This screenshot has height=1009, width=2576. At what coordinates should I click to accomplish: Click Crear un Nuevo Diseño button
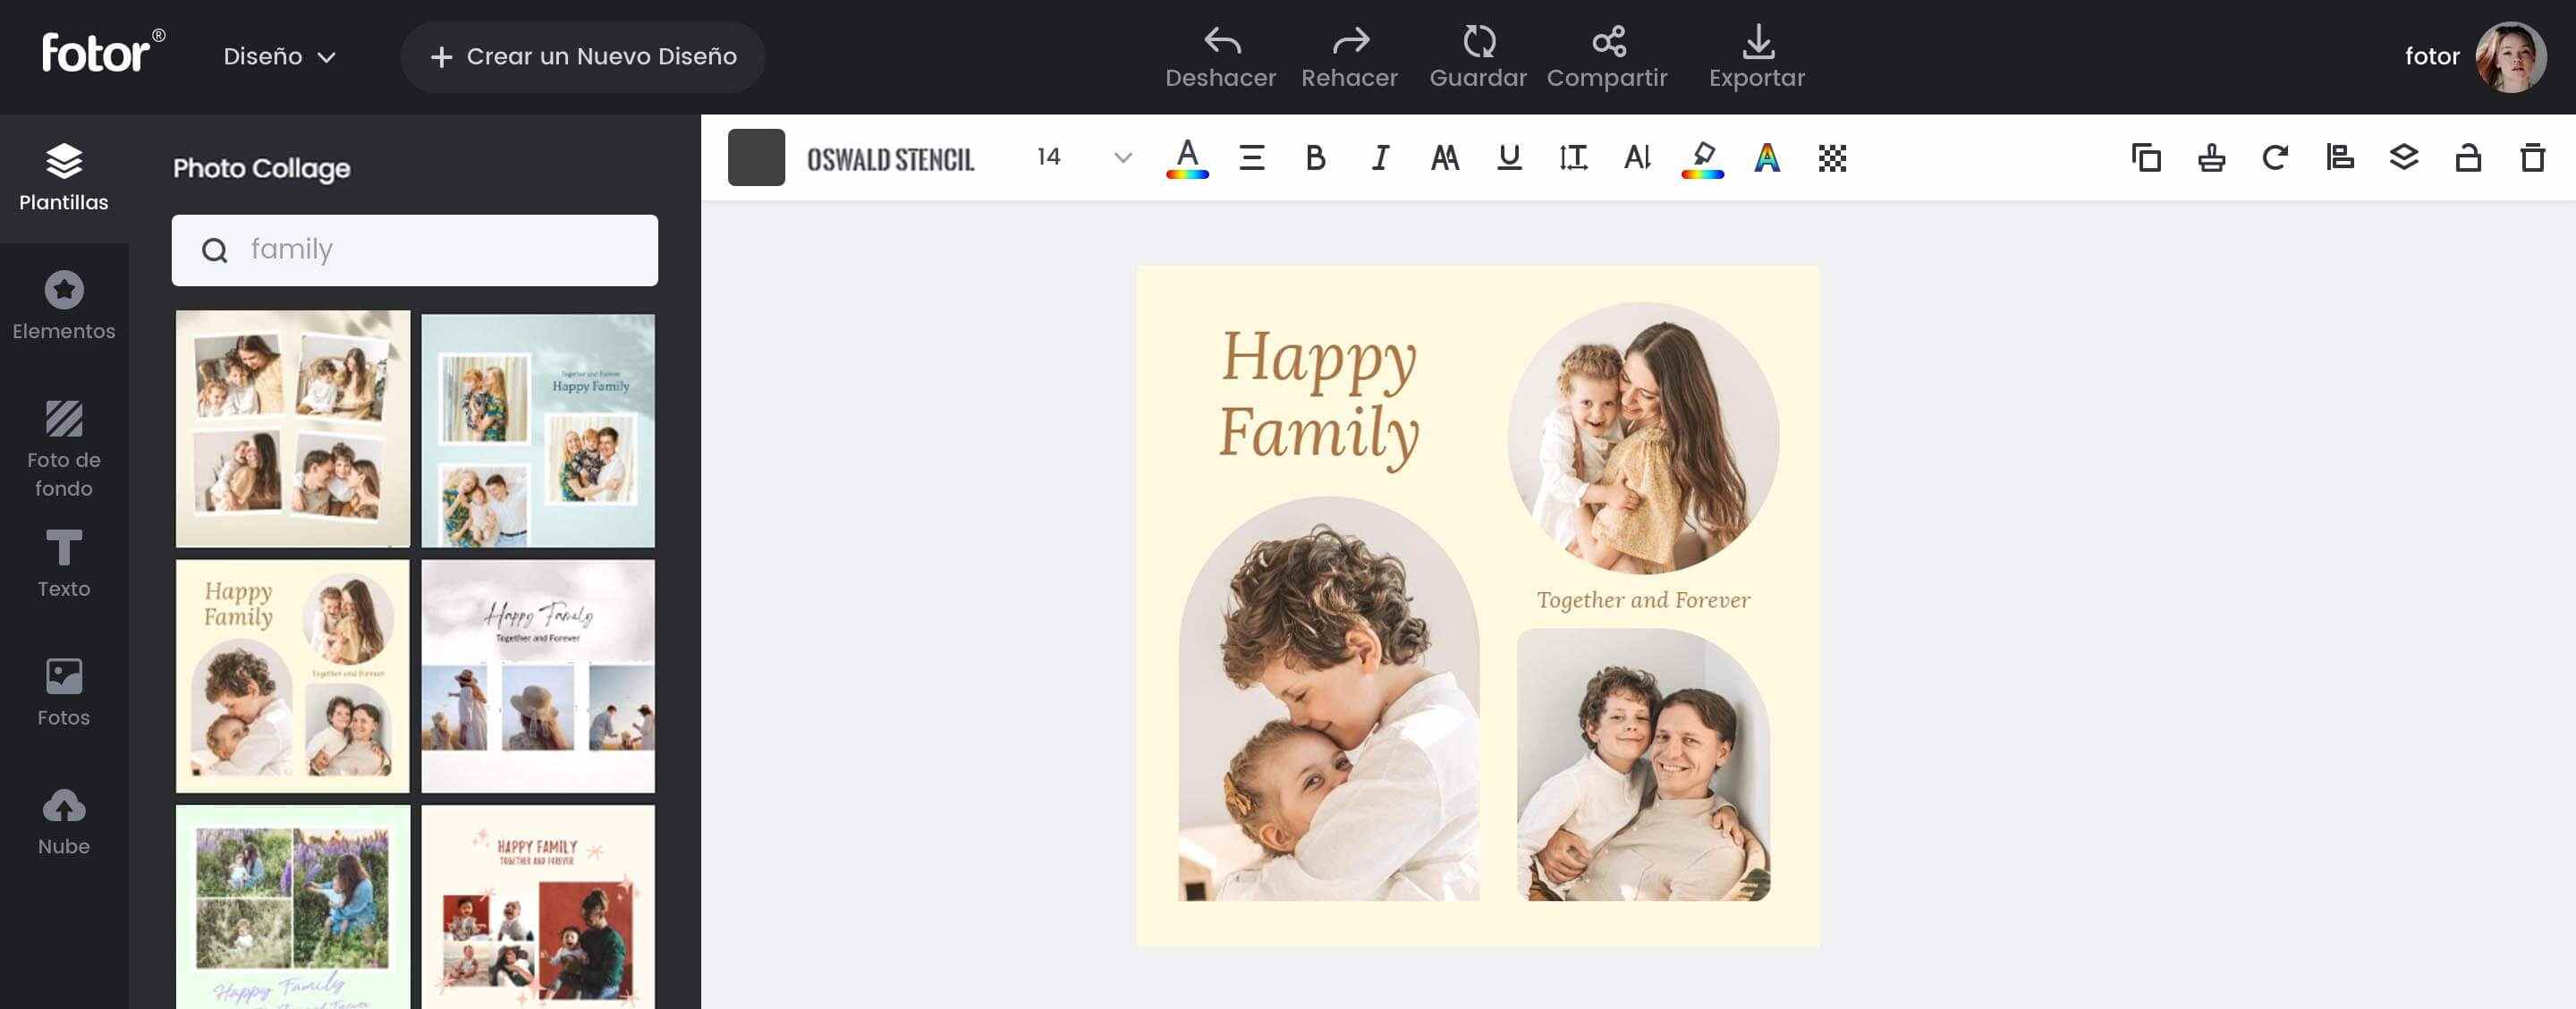pyautogui.click(x=583, y=57)
